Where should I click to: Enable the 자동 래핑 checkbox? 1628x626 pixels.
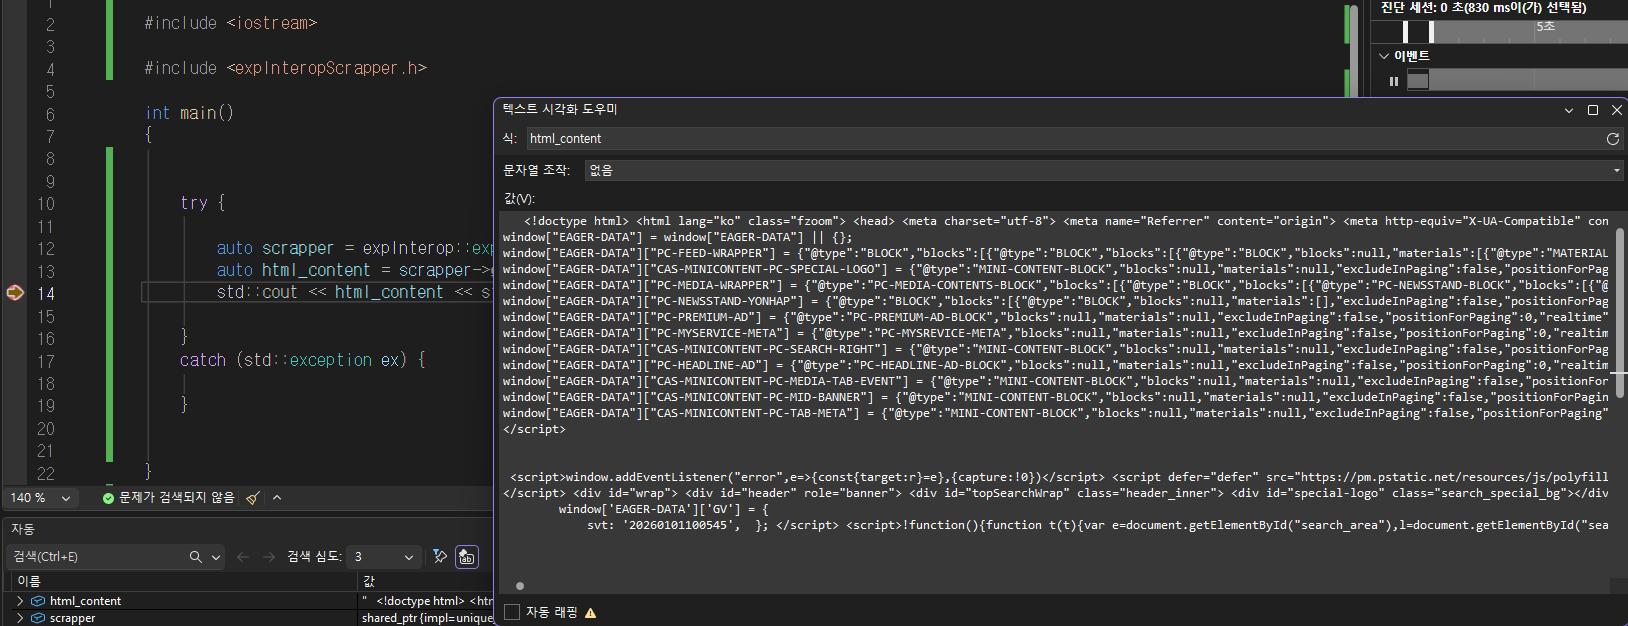tap(512, 612)
